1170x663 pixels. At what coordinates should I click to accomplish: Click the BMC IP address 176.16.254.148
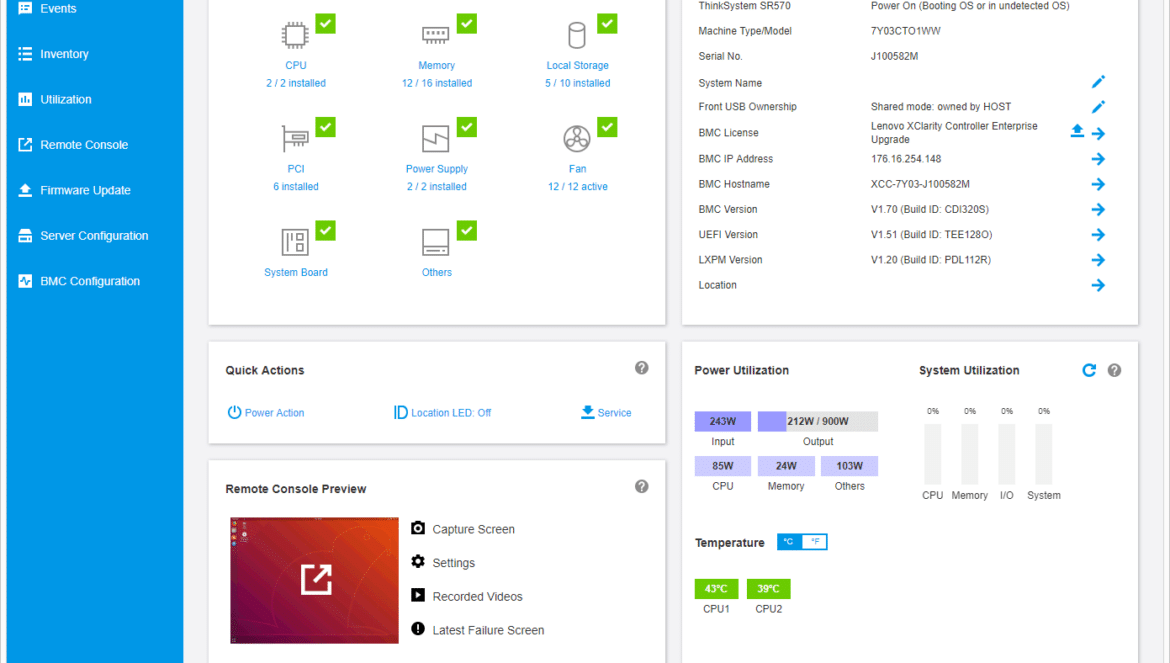point(906,159)
